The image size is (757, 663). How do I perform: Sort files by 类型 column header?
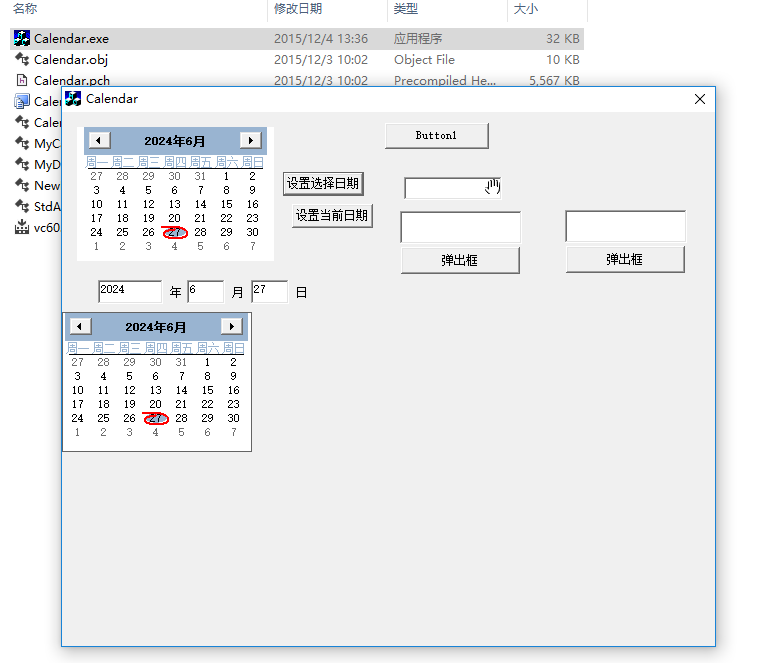[x=406, y=9]
